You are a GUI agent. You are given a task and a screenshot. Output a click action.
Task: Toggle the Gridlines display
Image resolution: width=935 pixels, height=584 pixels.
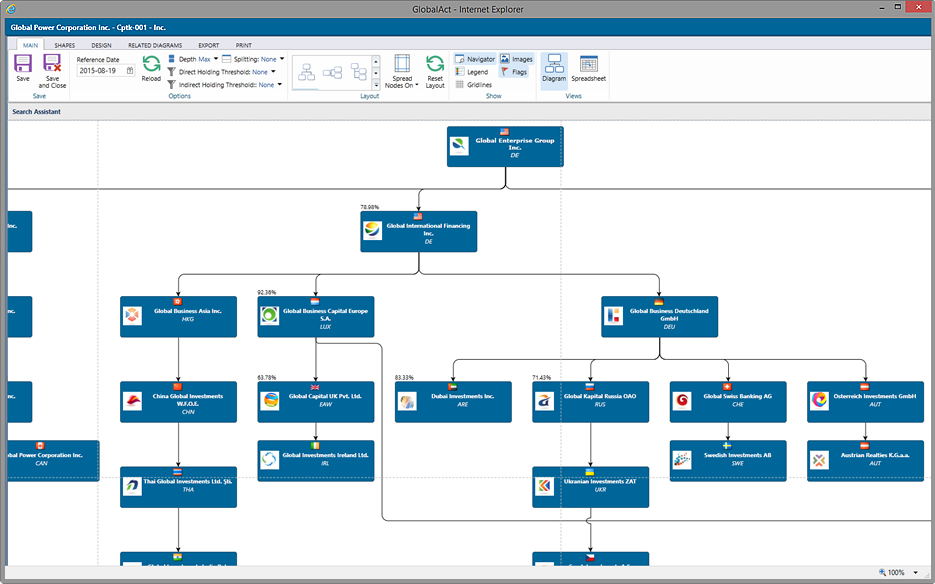coord(473,85)
